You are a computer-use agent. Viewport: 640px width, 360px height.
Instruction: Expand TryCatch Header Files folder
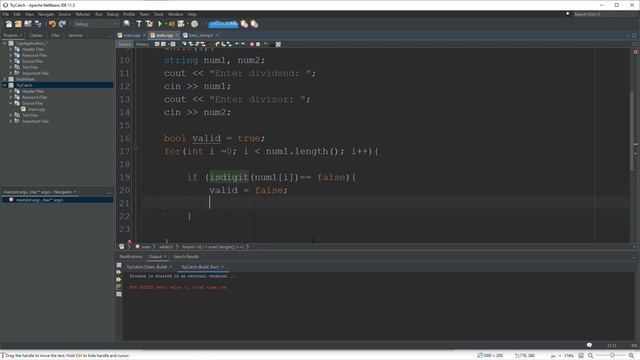click(11, 91)
